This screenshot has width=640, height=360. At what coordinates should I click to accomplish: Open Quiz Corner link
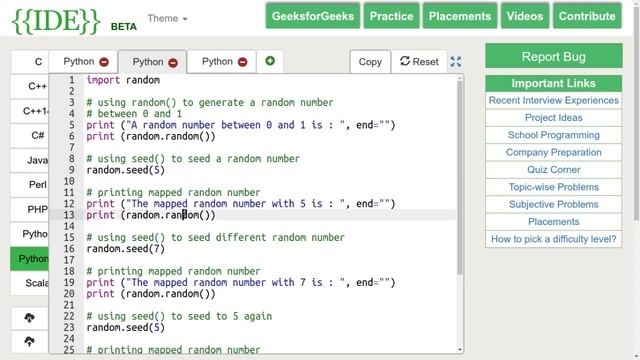554,170
